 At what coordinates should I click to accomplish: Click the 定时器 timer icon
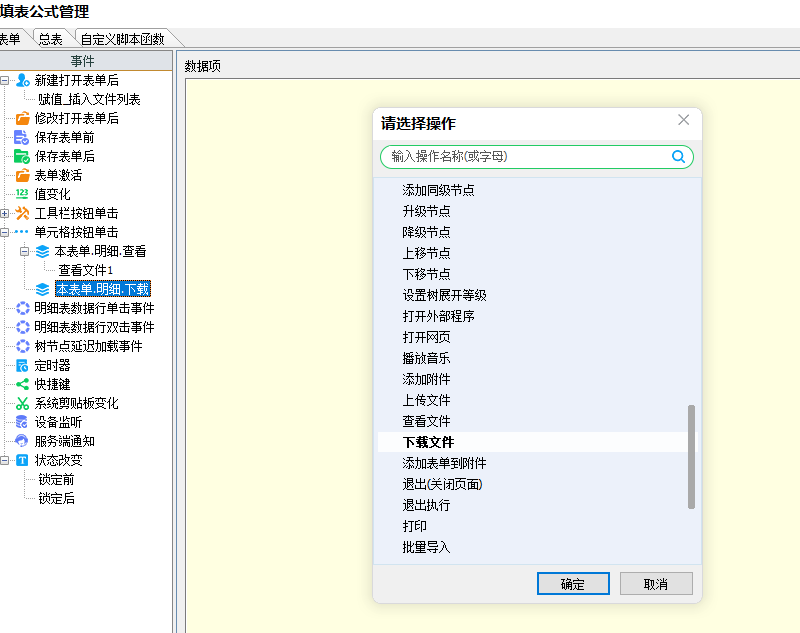(x=22, y=365)
